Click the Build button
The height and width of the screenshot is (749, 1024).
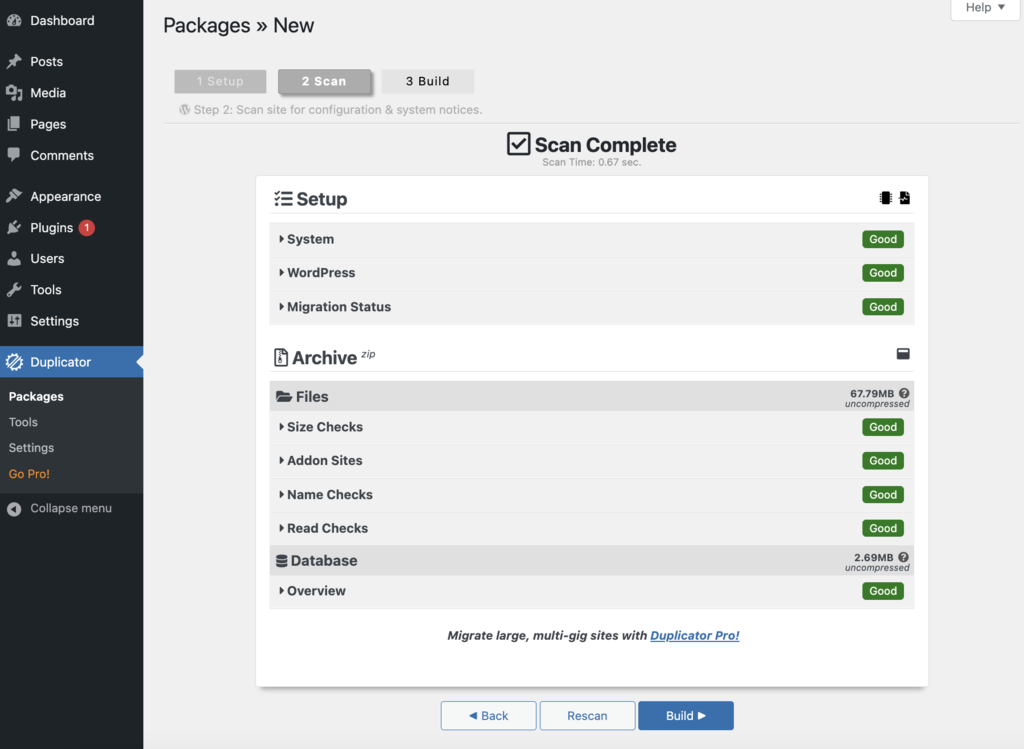coord(686,715)
